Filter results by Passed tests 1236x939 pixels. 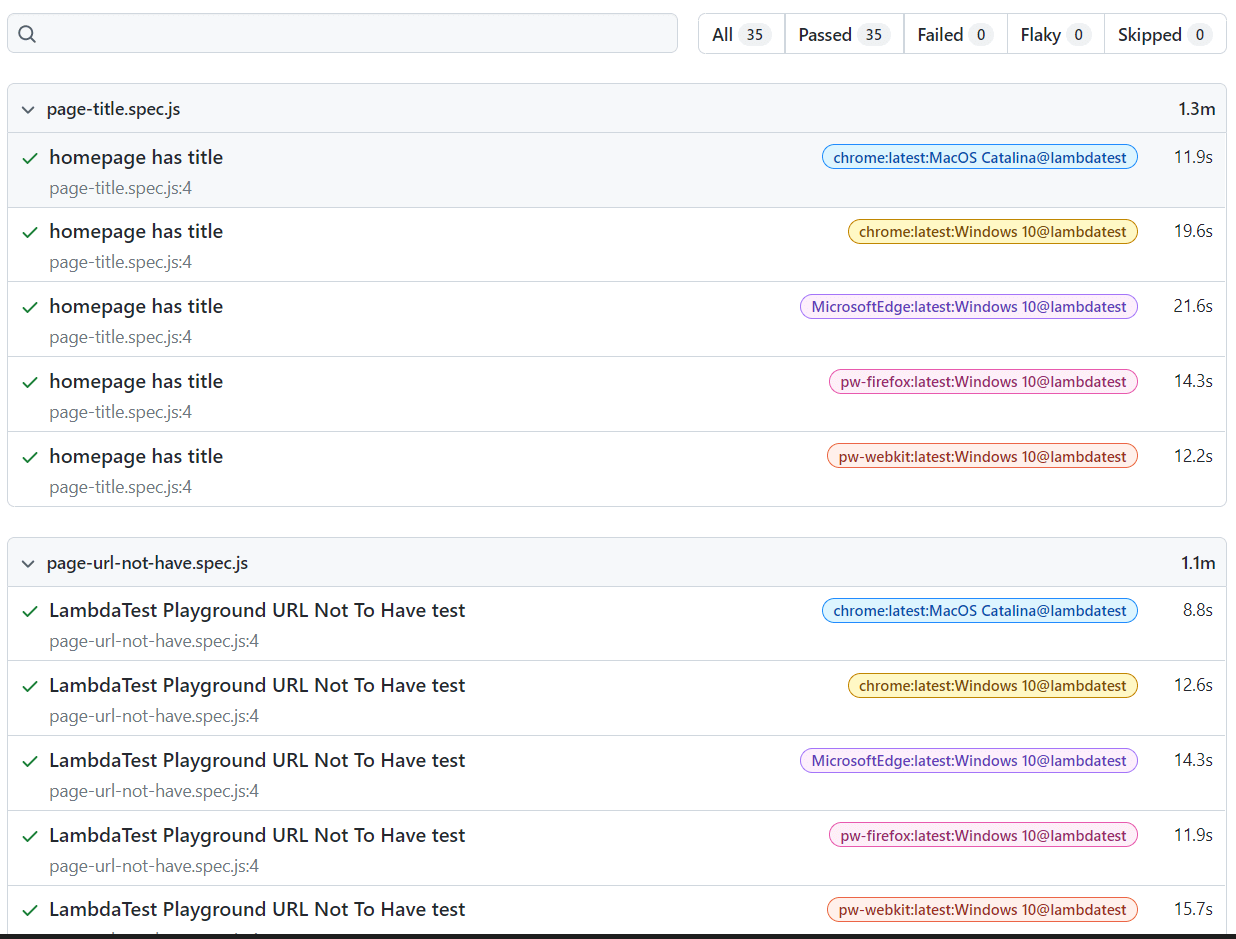tap(843, 33)
